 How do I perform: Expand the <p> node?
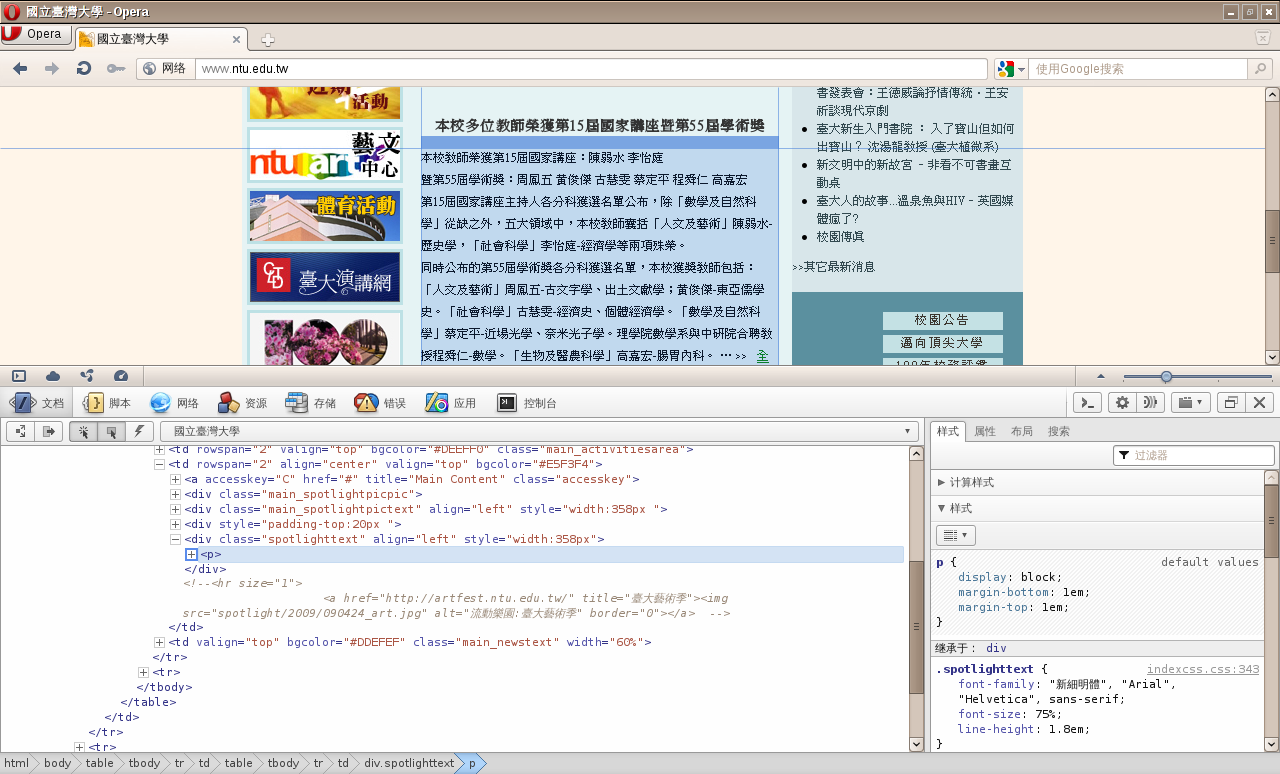coord(191,554)
